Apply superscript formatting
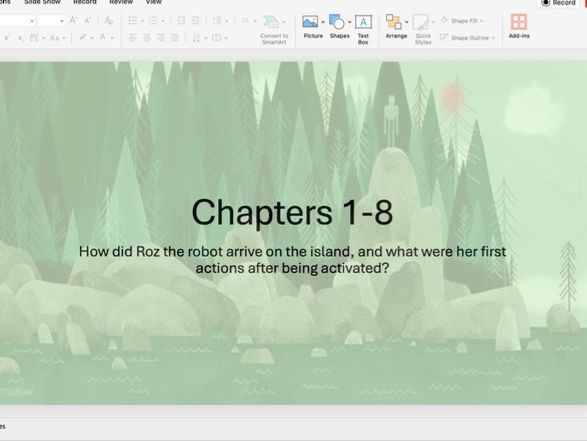The width and height of the screenshot is (587, 441). (6, 37)
